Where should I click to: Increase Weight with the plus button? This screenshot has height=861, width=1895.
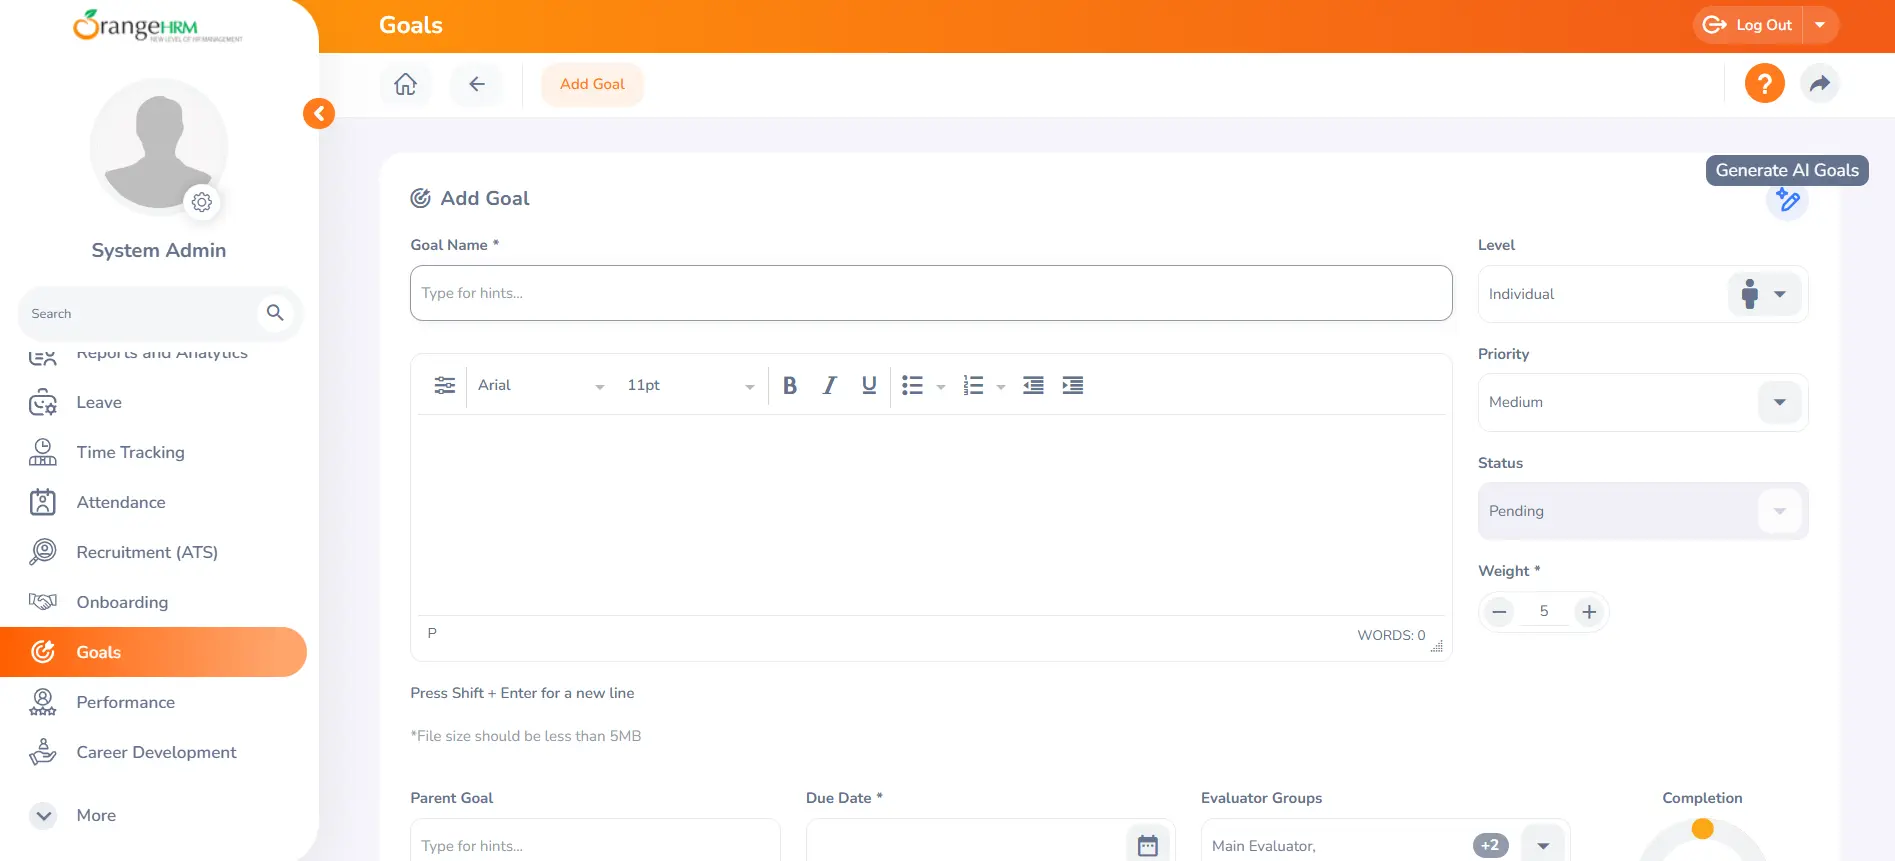(x=1588, y=611)
